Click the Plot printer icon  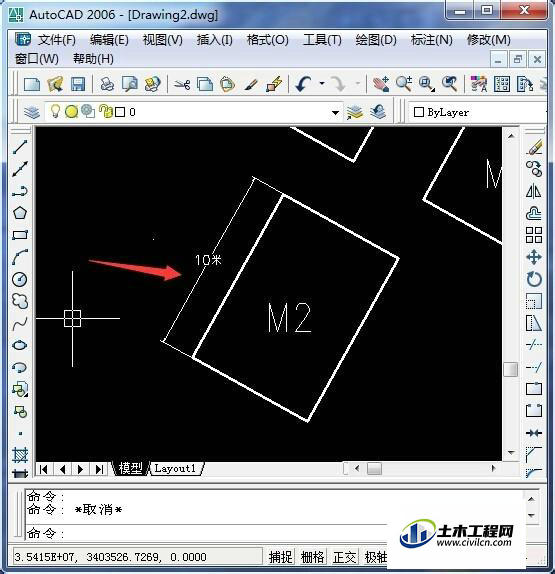coord(107,84)
